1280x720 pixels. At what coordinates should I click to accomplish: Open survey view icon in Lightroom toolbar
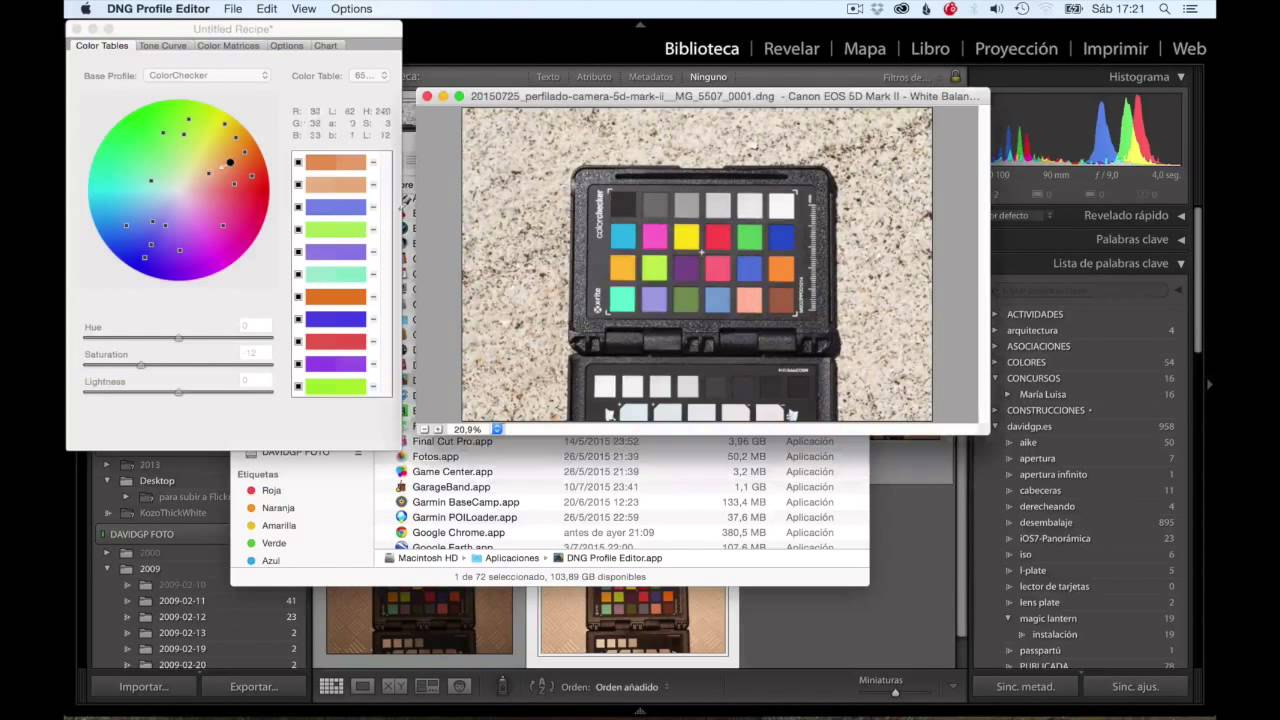(x=427, y=686)
